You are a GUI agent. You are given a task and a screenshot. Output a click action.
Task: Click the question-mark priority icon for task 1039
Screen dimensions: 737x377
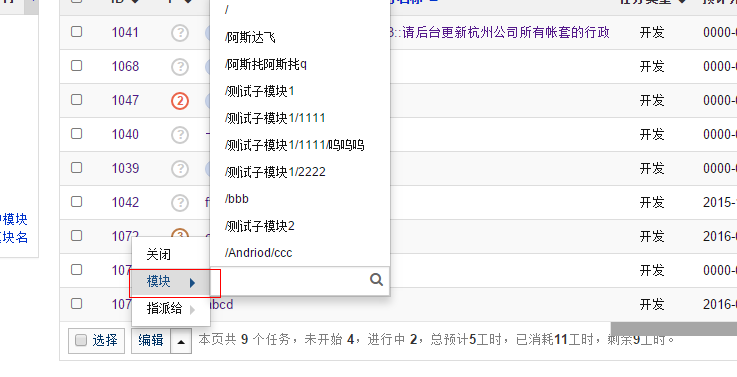(x=180, y=169)
